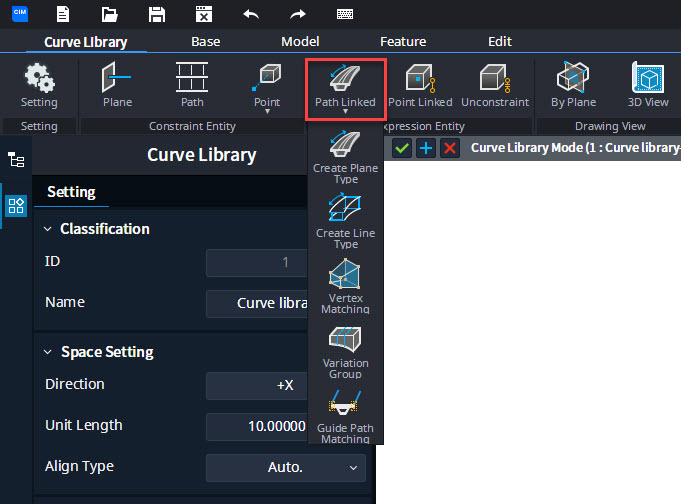Click the Constraint Entity group label
The width and height of the screenshot is (681, 504).
point(192,126)
